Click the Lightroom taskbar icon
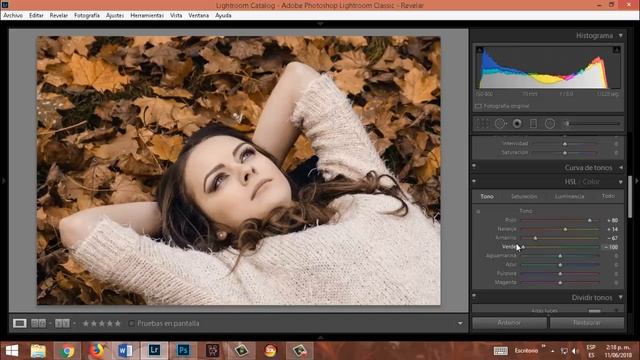The width and height of the screenshot is (640, 360). pos(154,351)
